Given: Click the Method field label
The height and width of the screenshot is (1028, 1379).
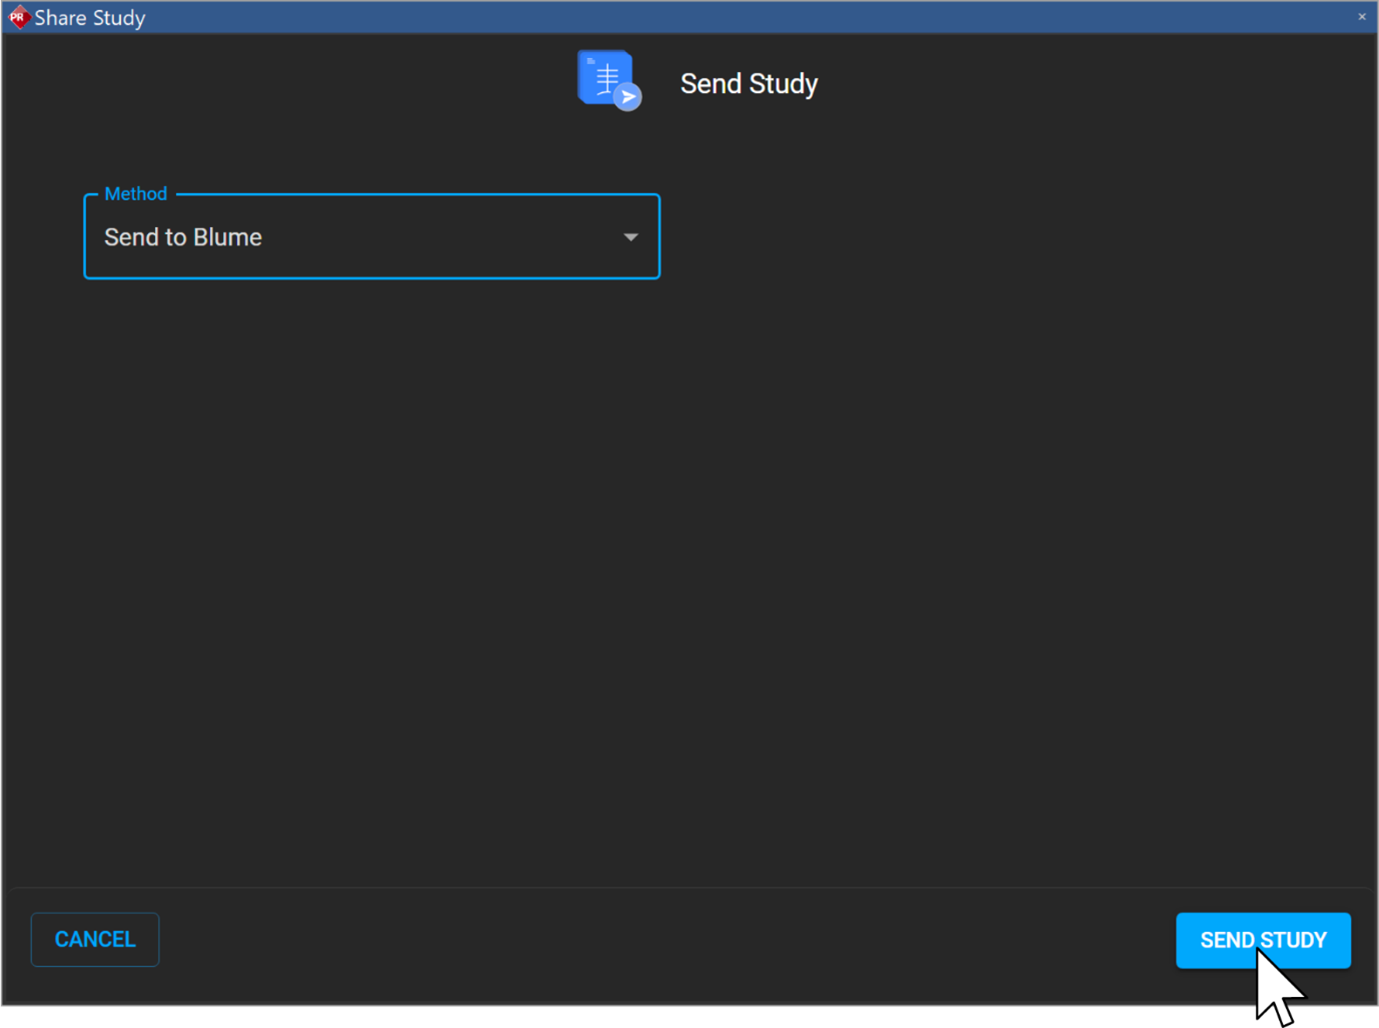Looking at the screenshot, I should coord(135,193).
